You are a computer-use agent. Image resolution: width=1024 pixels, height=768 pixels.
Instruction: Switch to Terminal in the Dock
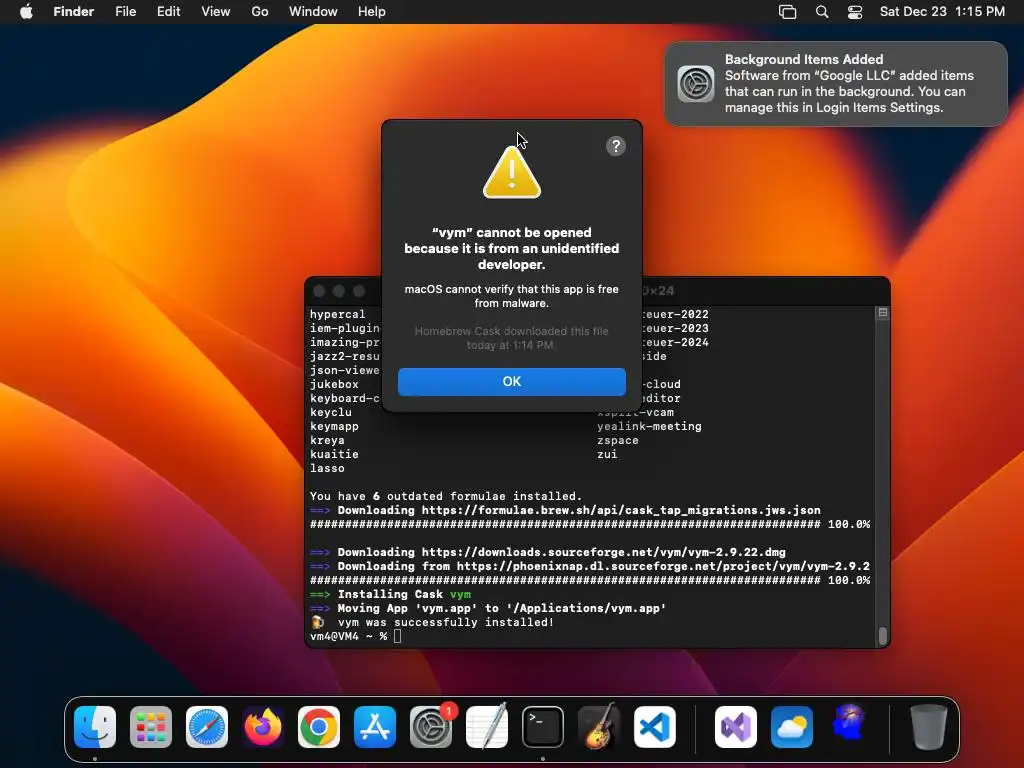[x=543, y=726]
